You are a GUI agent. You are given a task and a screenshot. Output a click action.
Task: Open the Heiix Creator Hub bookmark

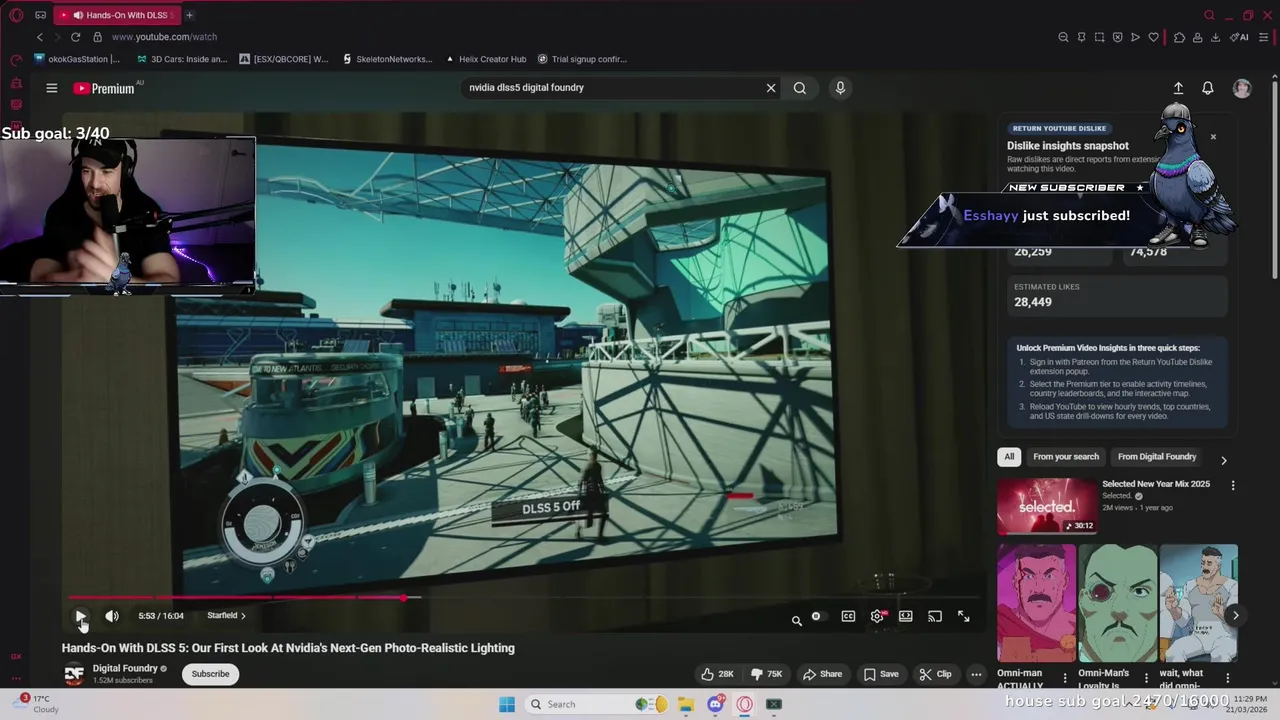[x=486, y=59]
